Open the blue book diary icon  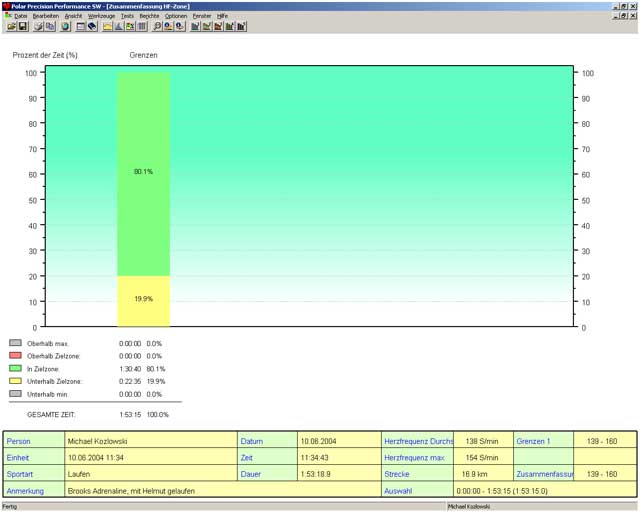[92, 27]
